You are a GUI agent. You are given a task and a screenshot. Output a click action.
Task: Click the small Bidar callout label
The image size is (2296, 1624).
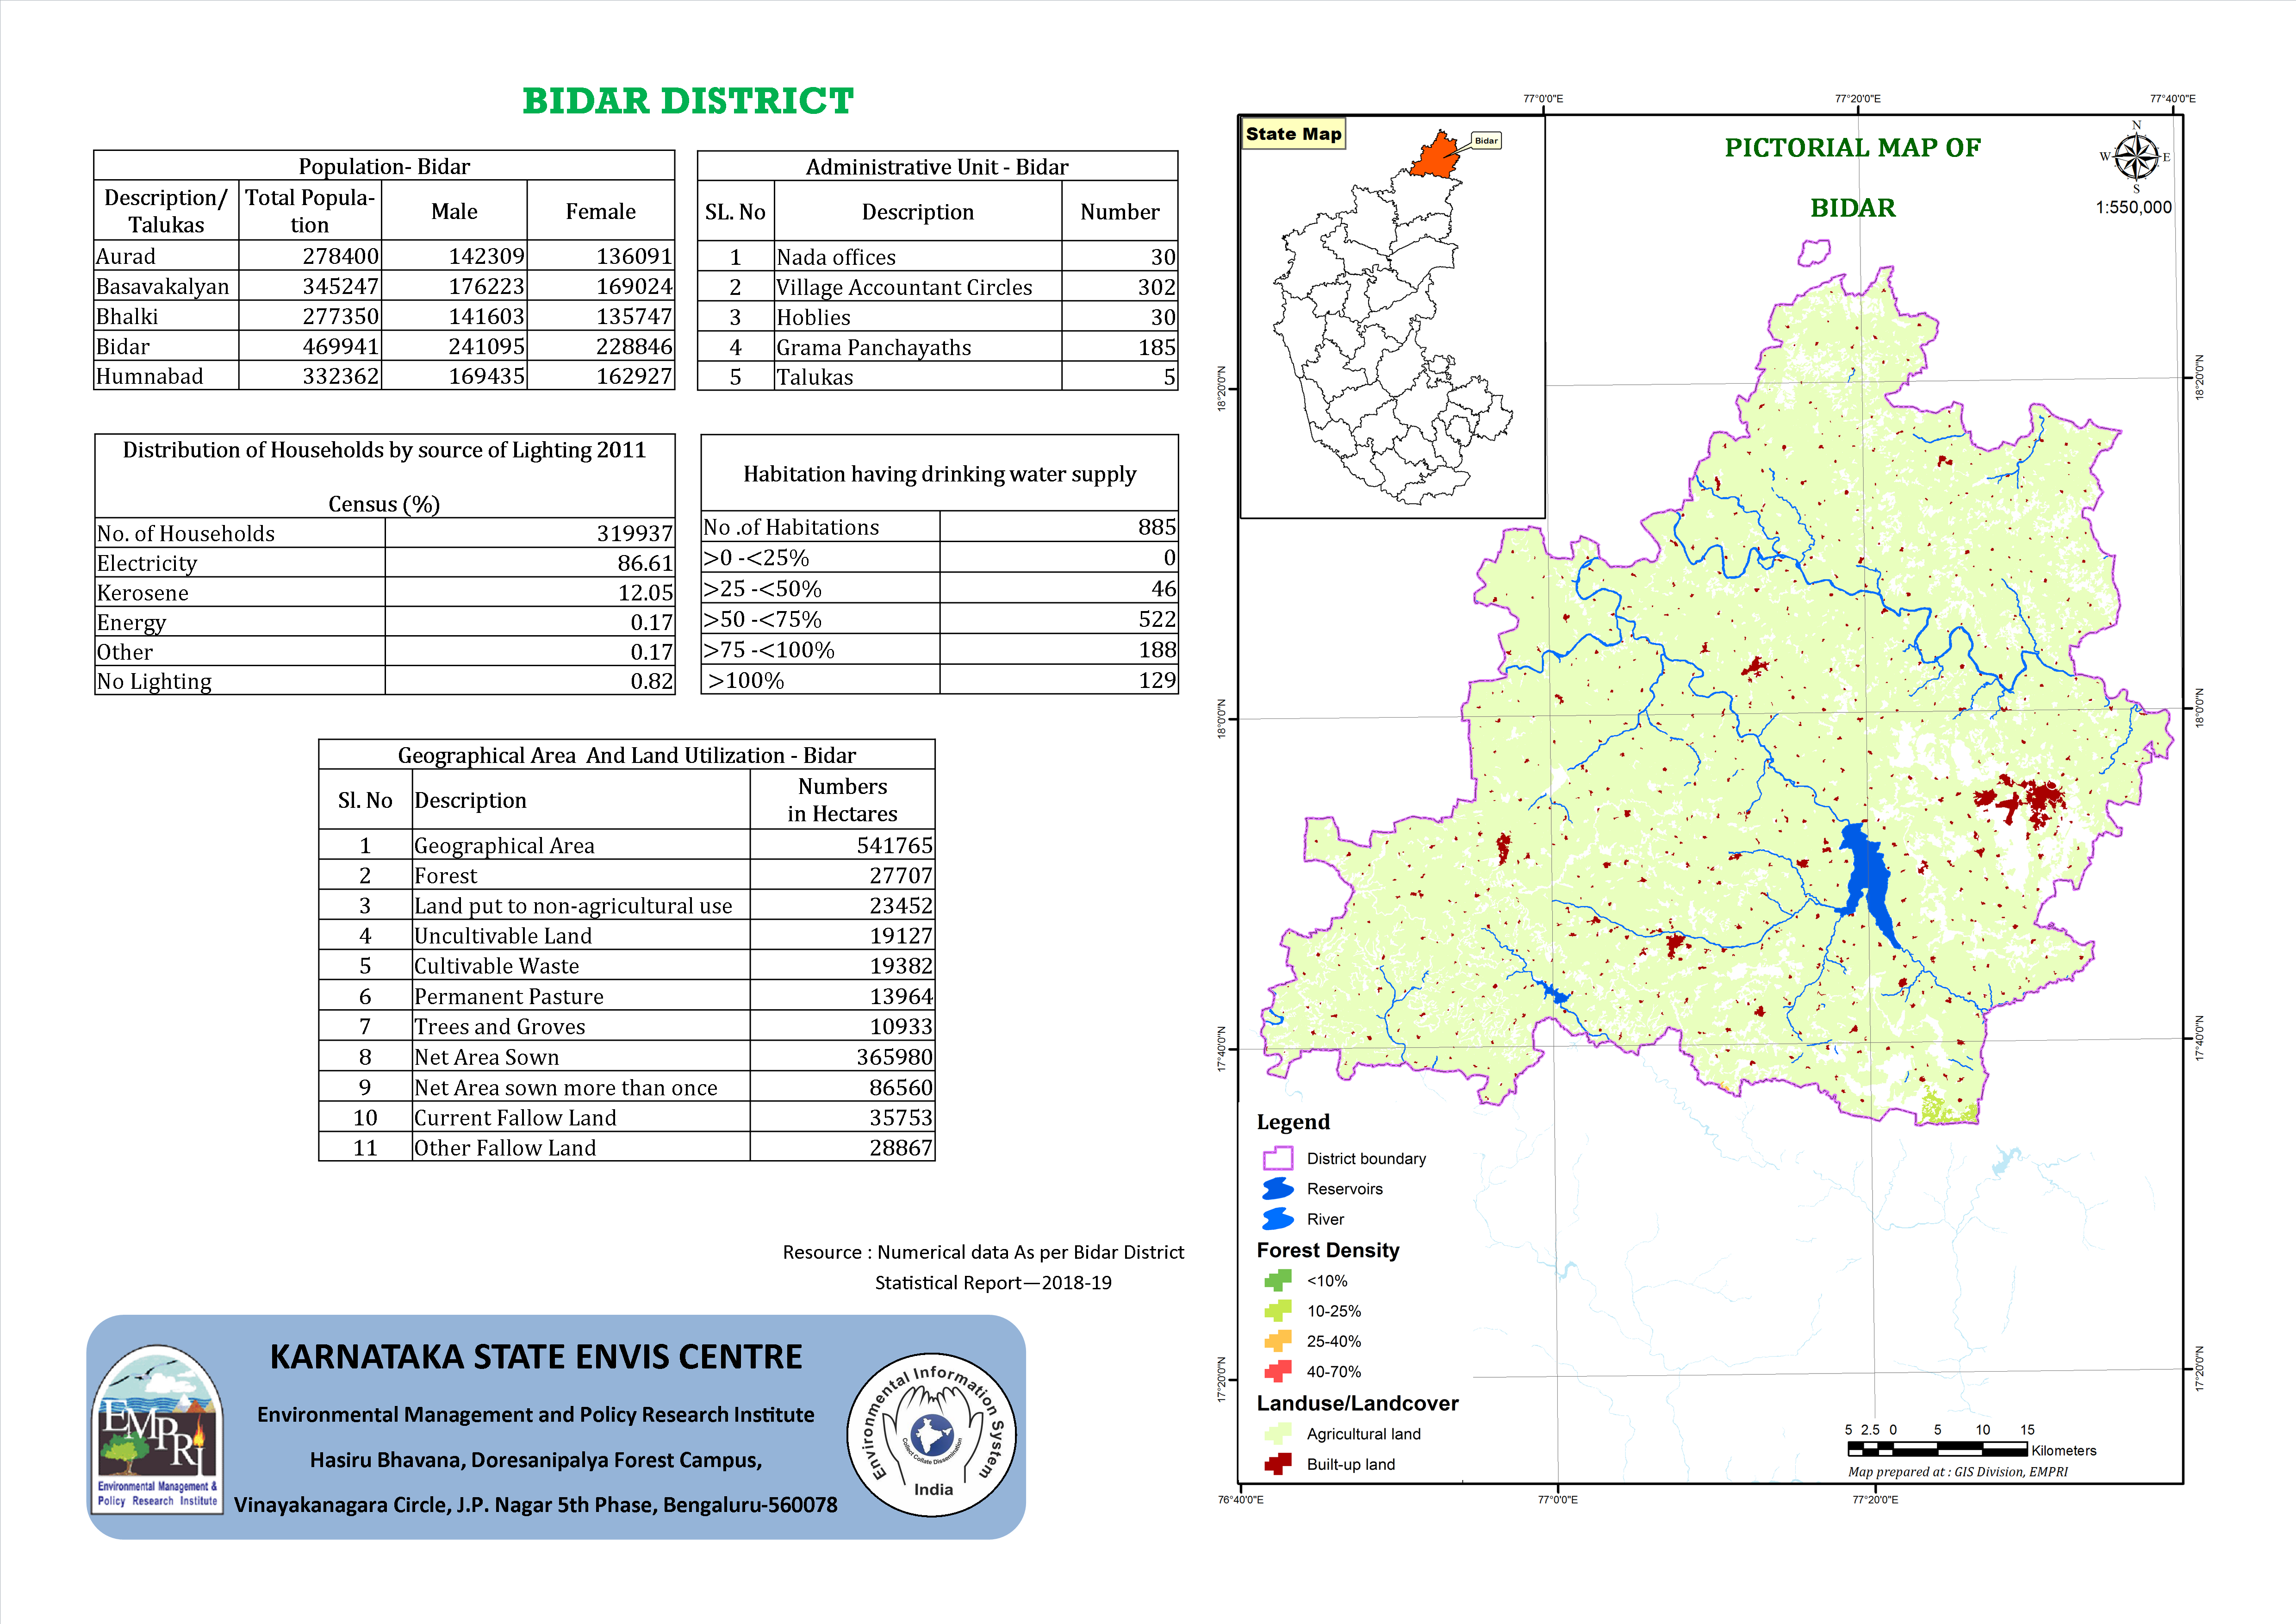tap(1486, 141)
